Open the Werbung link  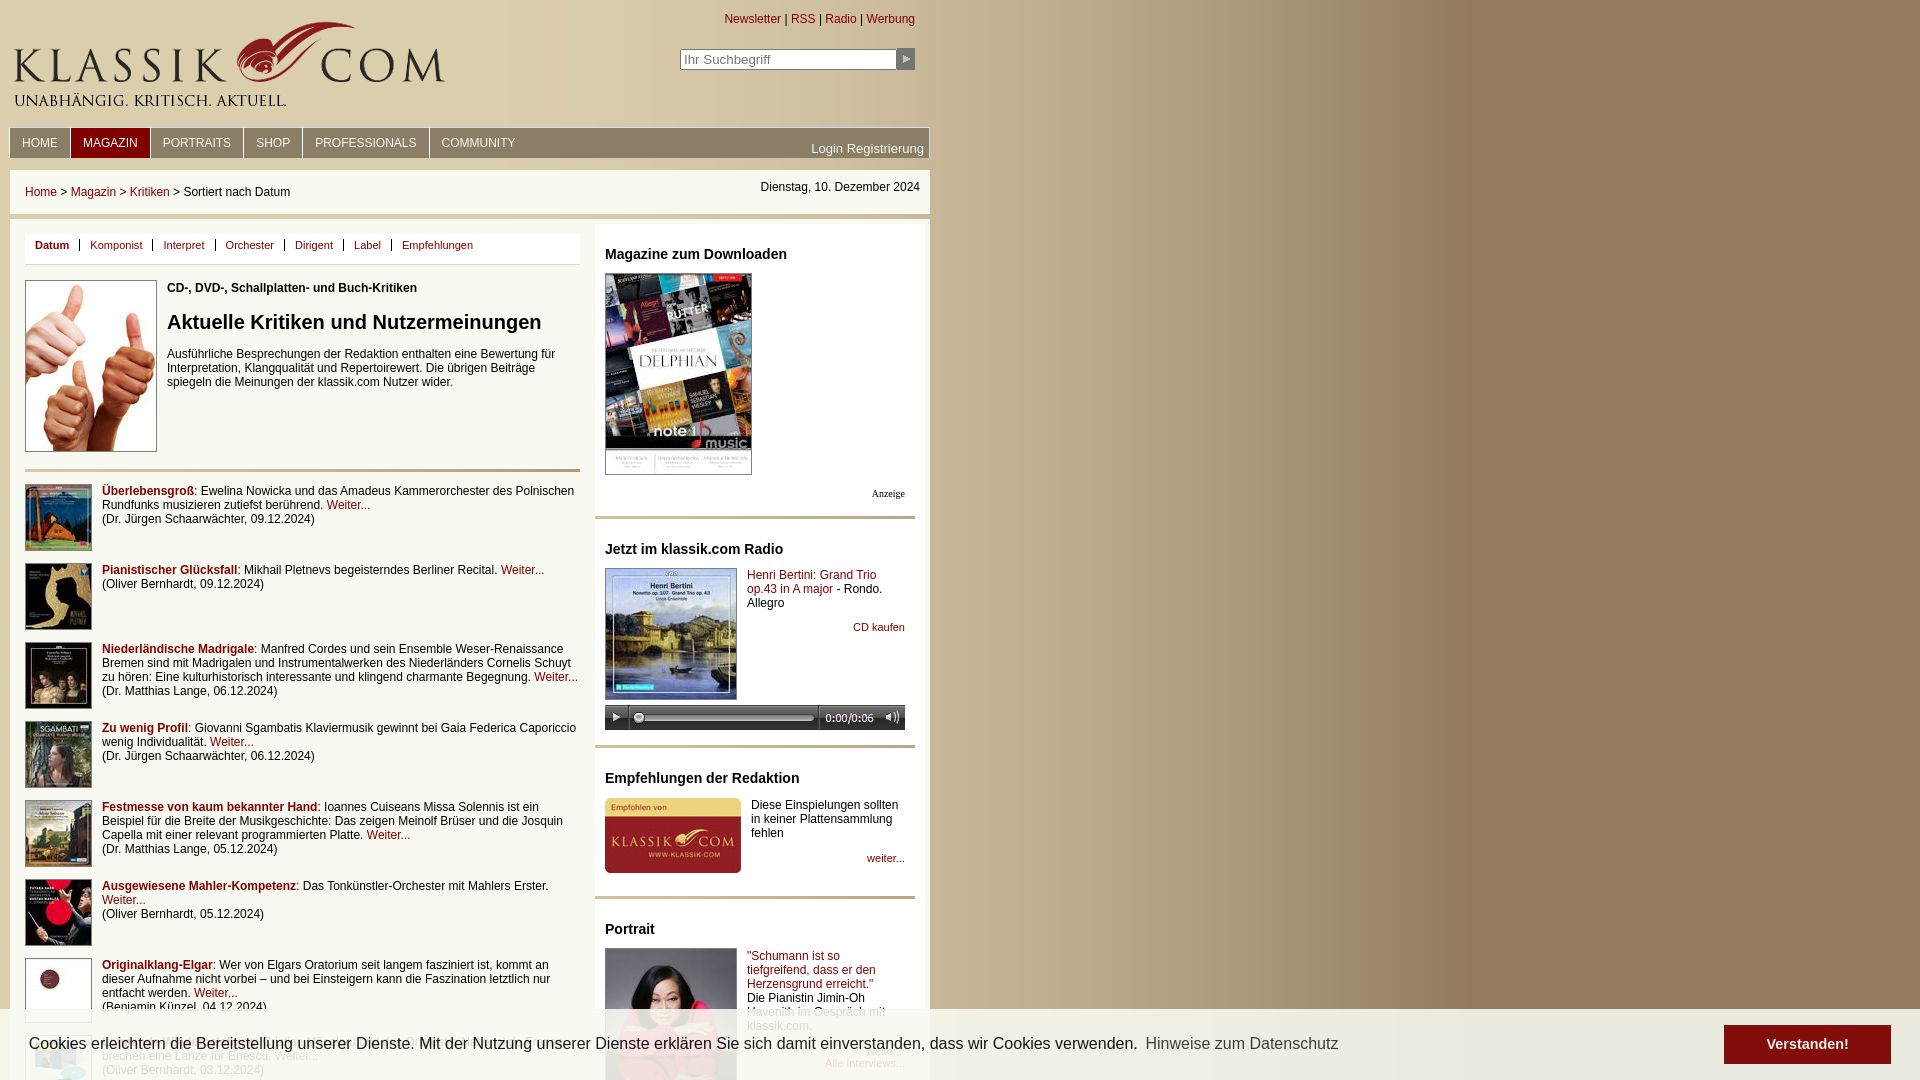(x=890, y=19)
